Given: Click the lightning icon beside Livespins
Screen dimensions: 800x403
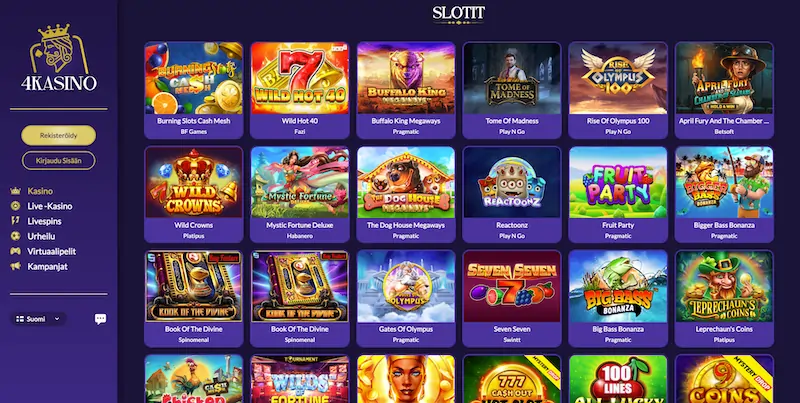Looking at the screenshot, I should click(16, 221).
